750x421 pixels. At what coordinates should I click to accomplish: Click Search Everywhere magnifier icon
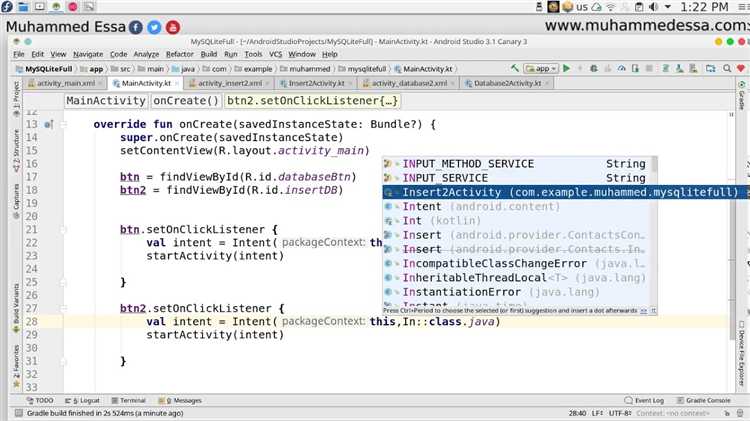point(727,68)
